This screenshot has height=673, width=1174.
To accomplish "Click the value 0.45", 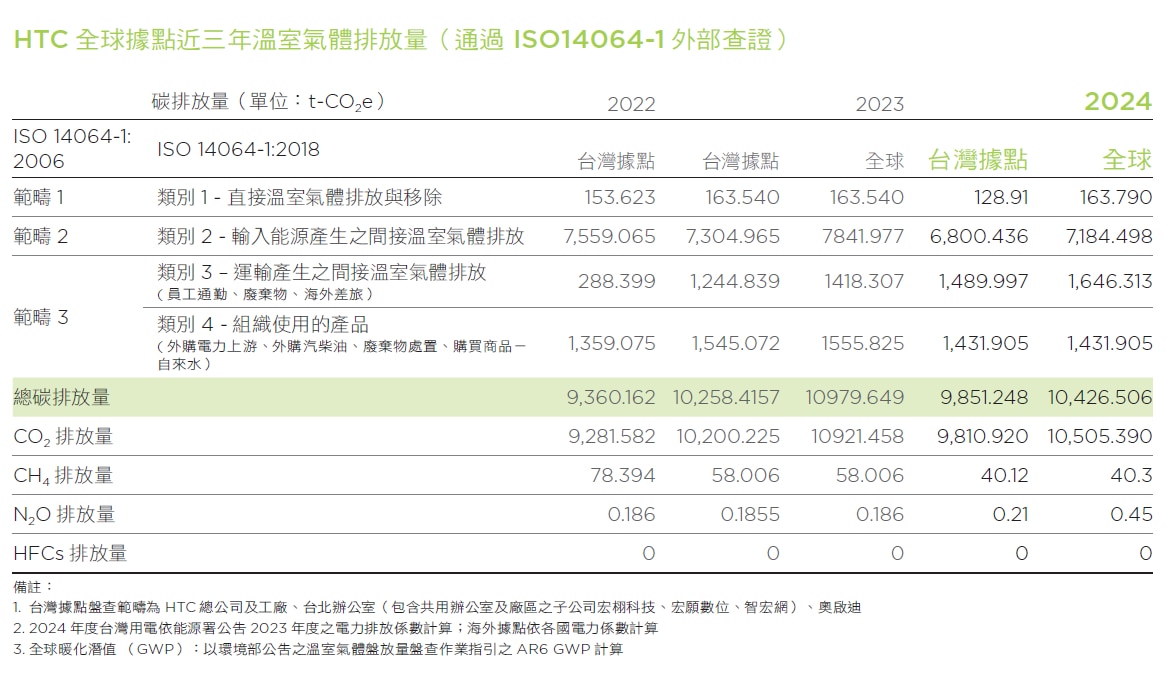I will click(x=1131, y=514).
